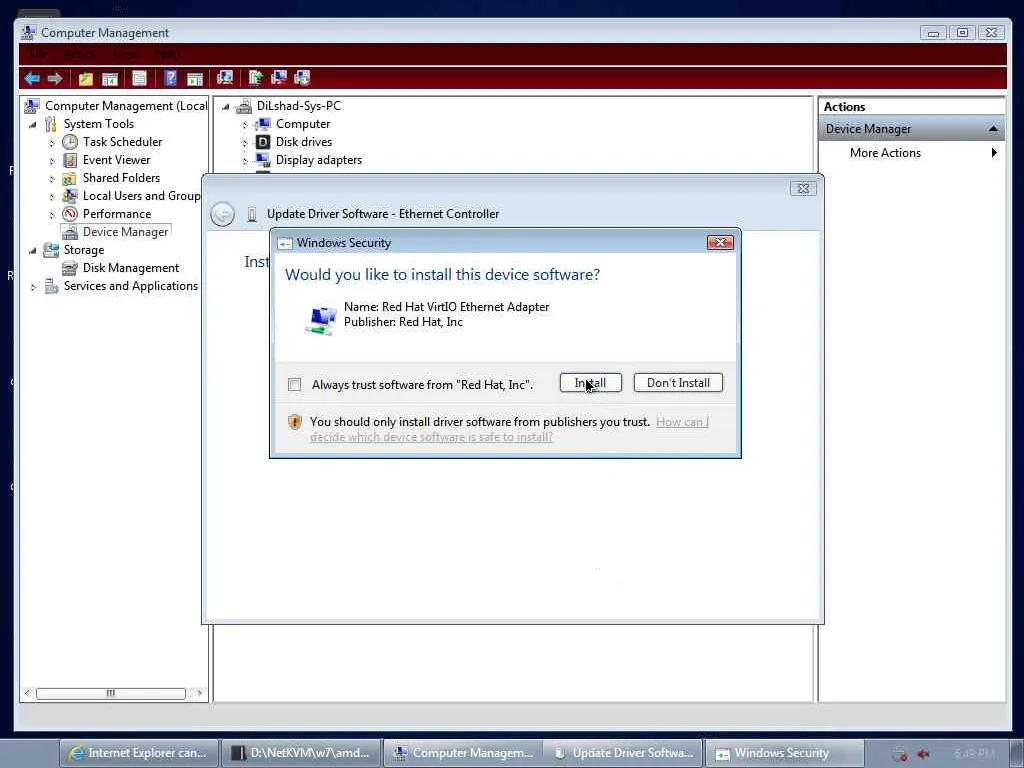This screenshot has height=768, width=1024.
Task: Switch to Computer Management taskbar button
Action: click(x=463, y=753)
